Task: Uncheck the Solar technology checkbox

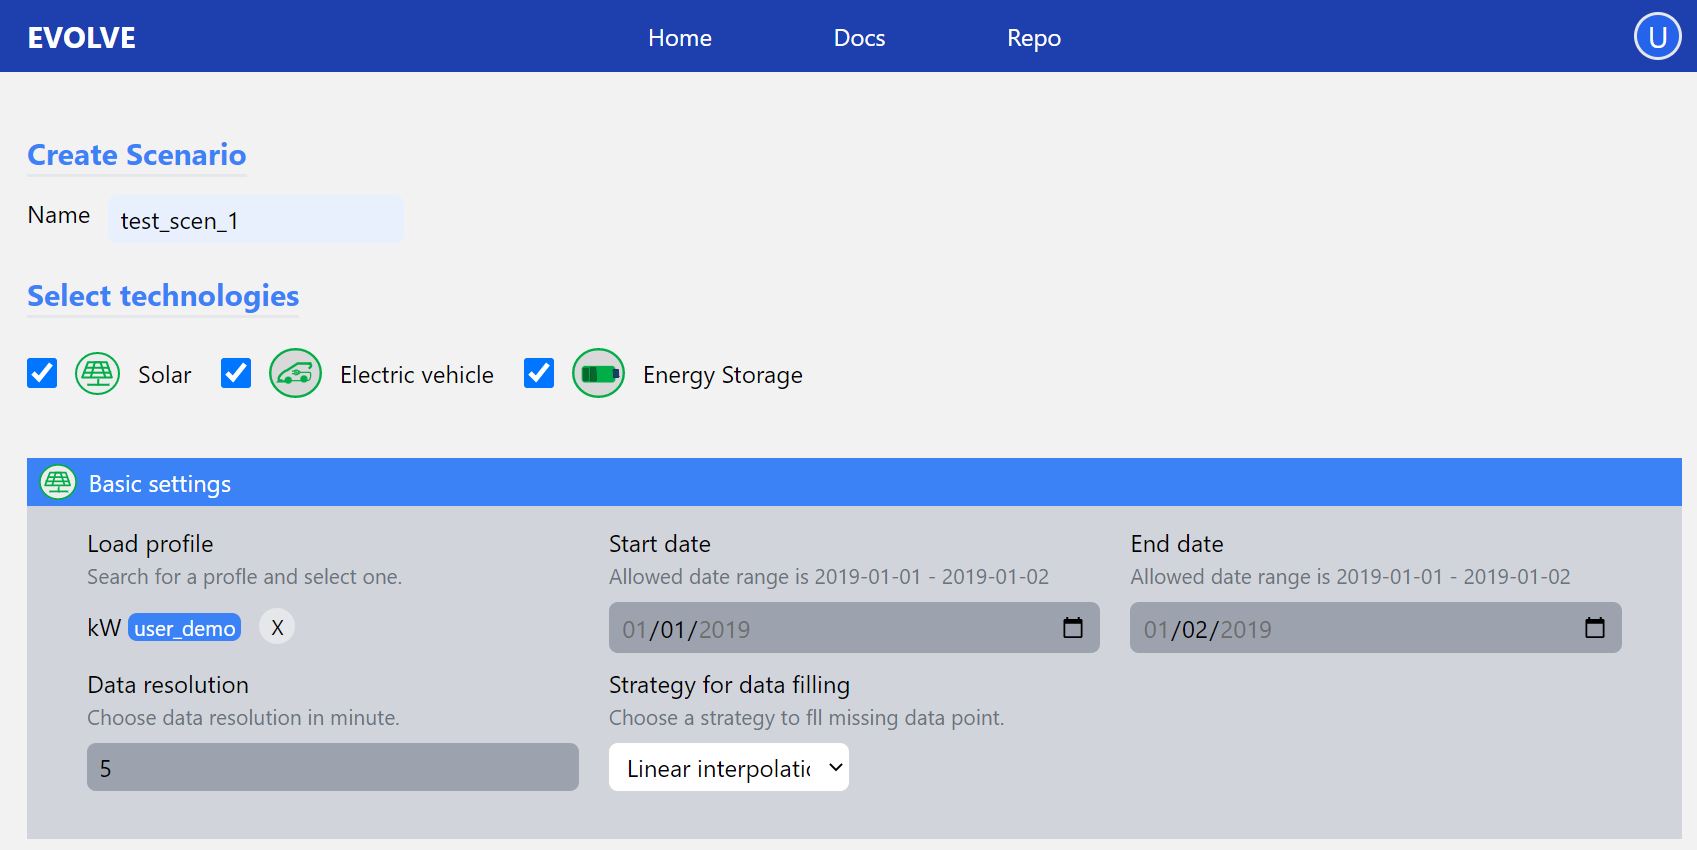Action: (x=42, y=373)
